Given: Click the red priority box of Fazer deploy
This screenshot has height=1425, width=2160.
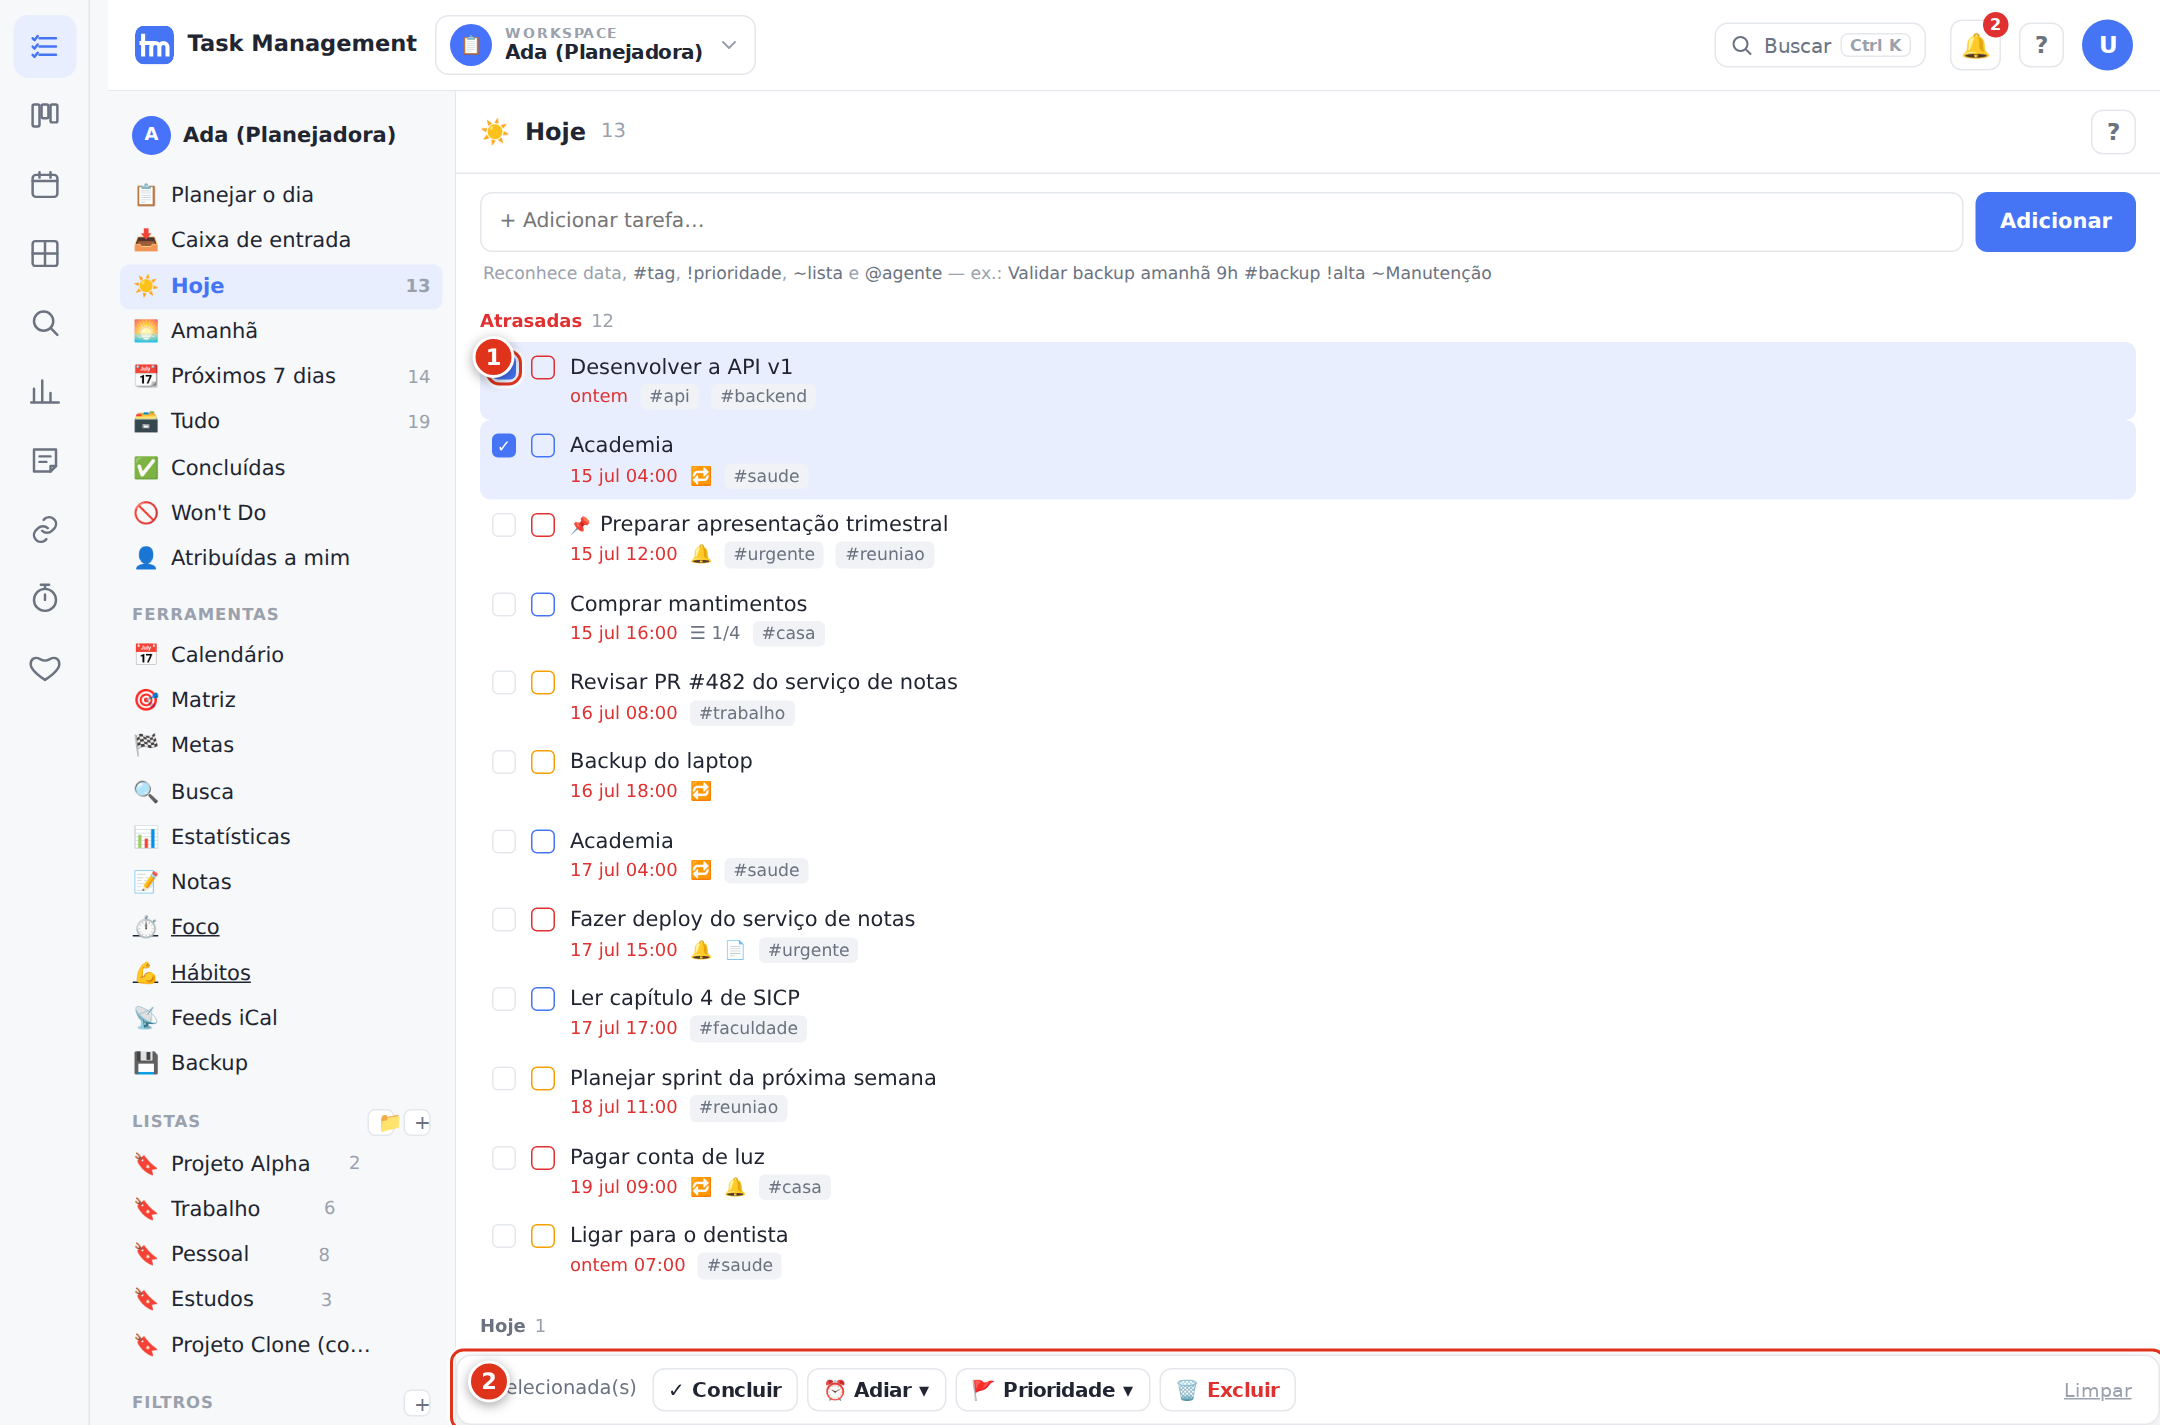Looking at the screenshot, I should [x=543, y=920].
